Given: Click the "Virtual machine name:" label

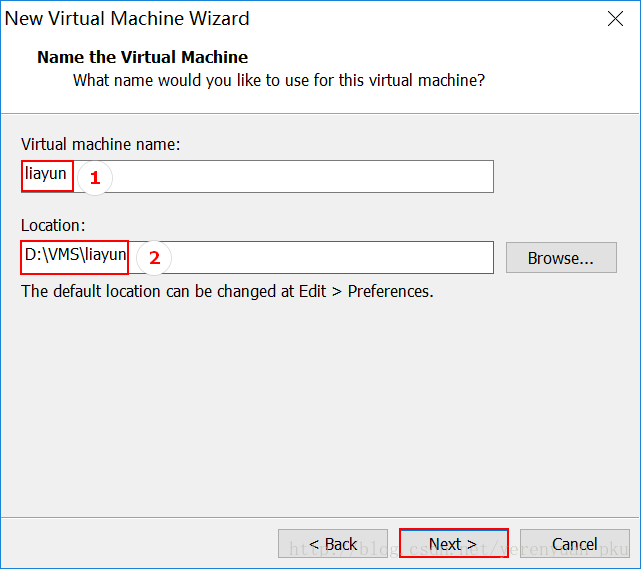Looking at the screenshot, I should [100, 145].
